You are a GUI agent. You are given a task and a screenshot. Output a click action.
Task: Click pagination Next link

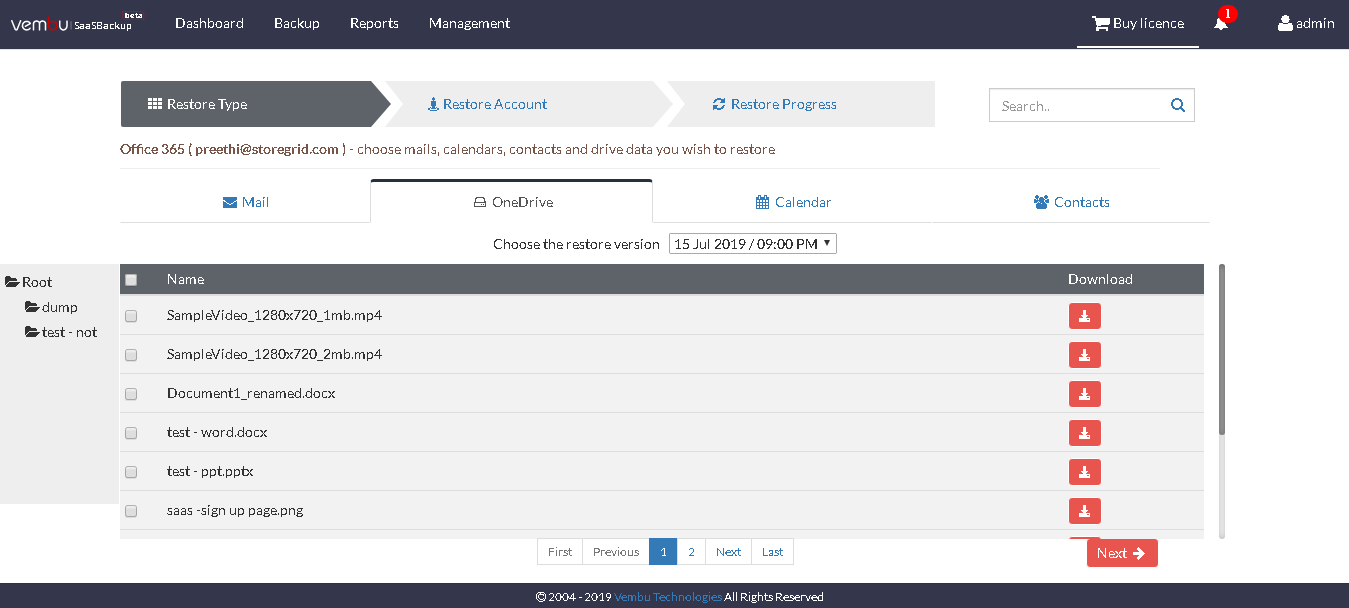tap(729, 552)
